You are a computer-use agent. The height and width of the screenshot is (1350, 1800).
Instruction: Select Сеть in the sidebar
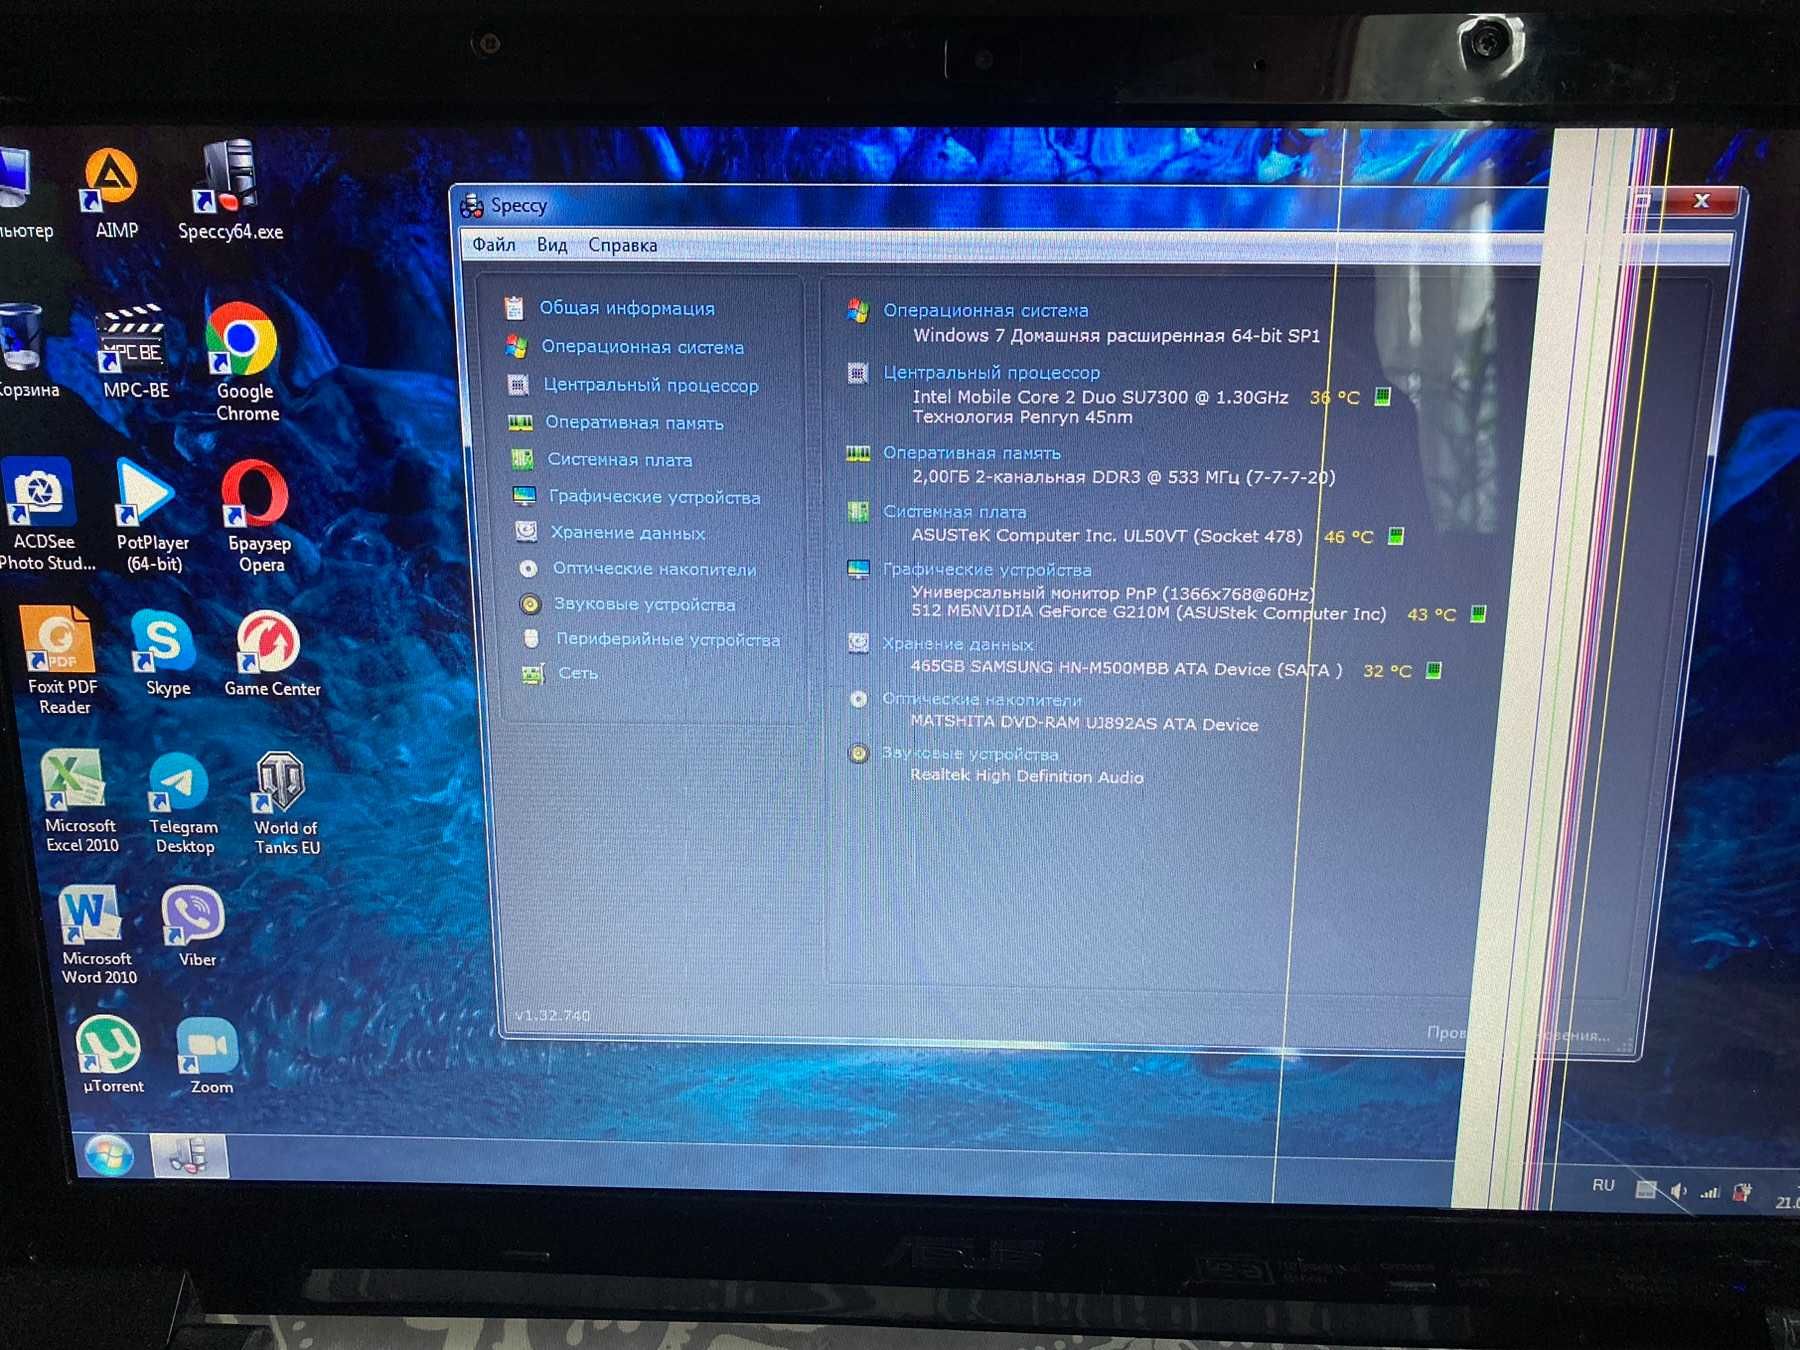click(x=577, y=673)
